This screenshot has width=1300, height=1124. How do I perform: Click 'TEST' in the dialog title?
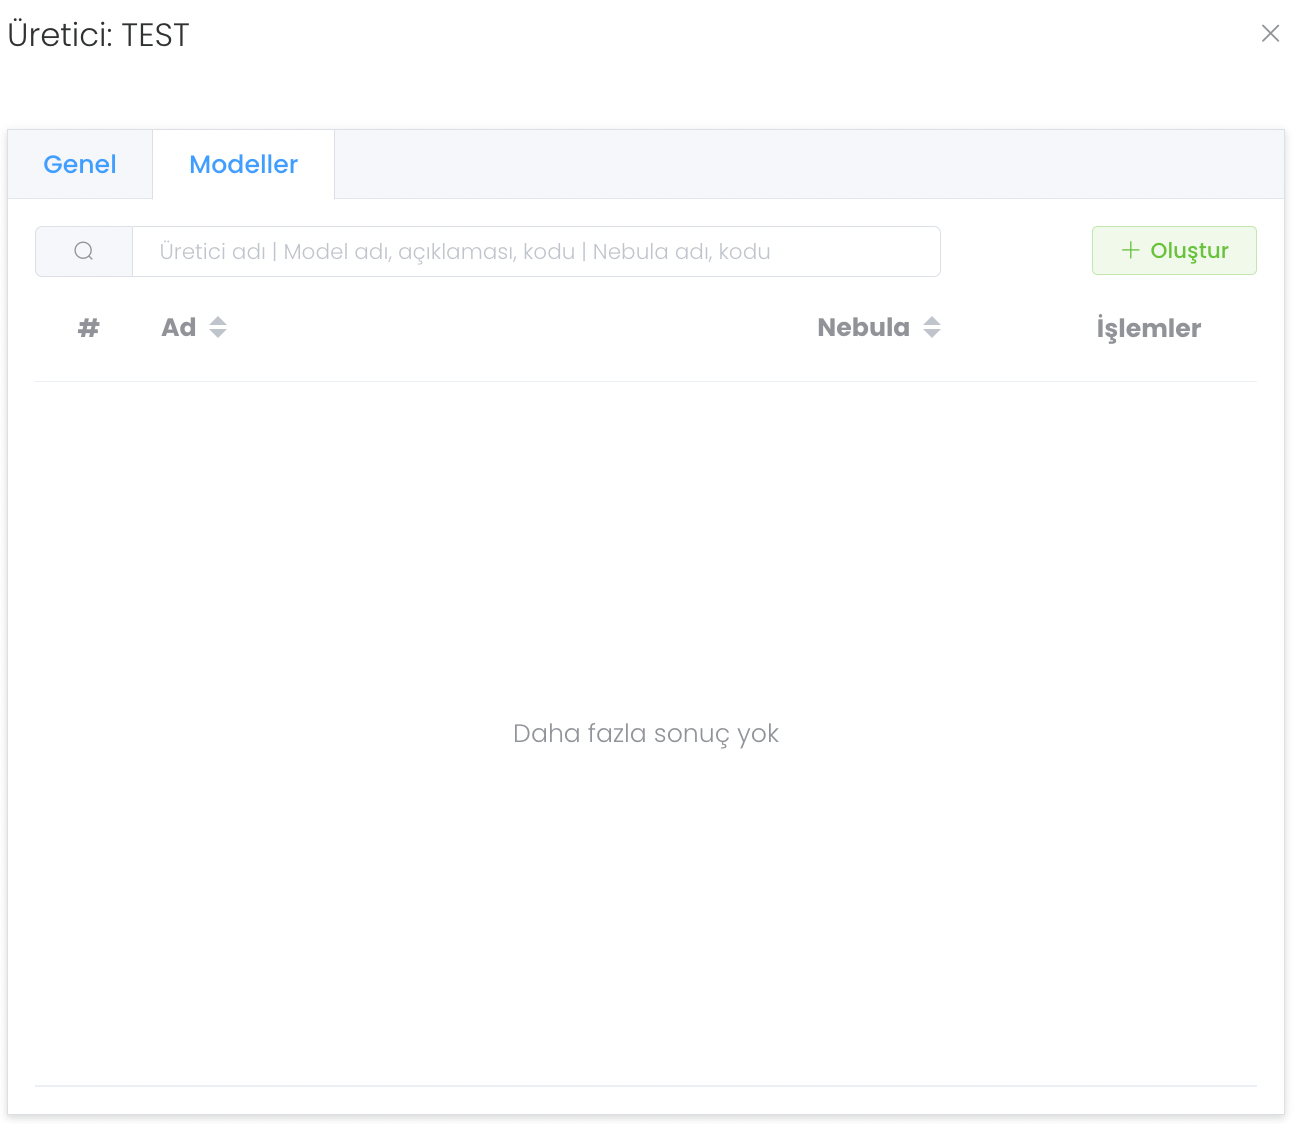click(x=155, y=35)
